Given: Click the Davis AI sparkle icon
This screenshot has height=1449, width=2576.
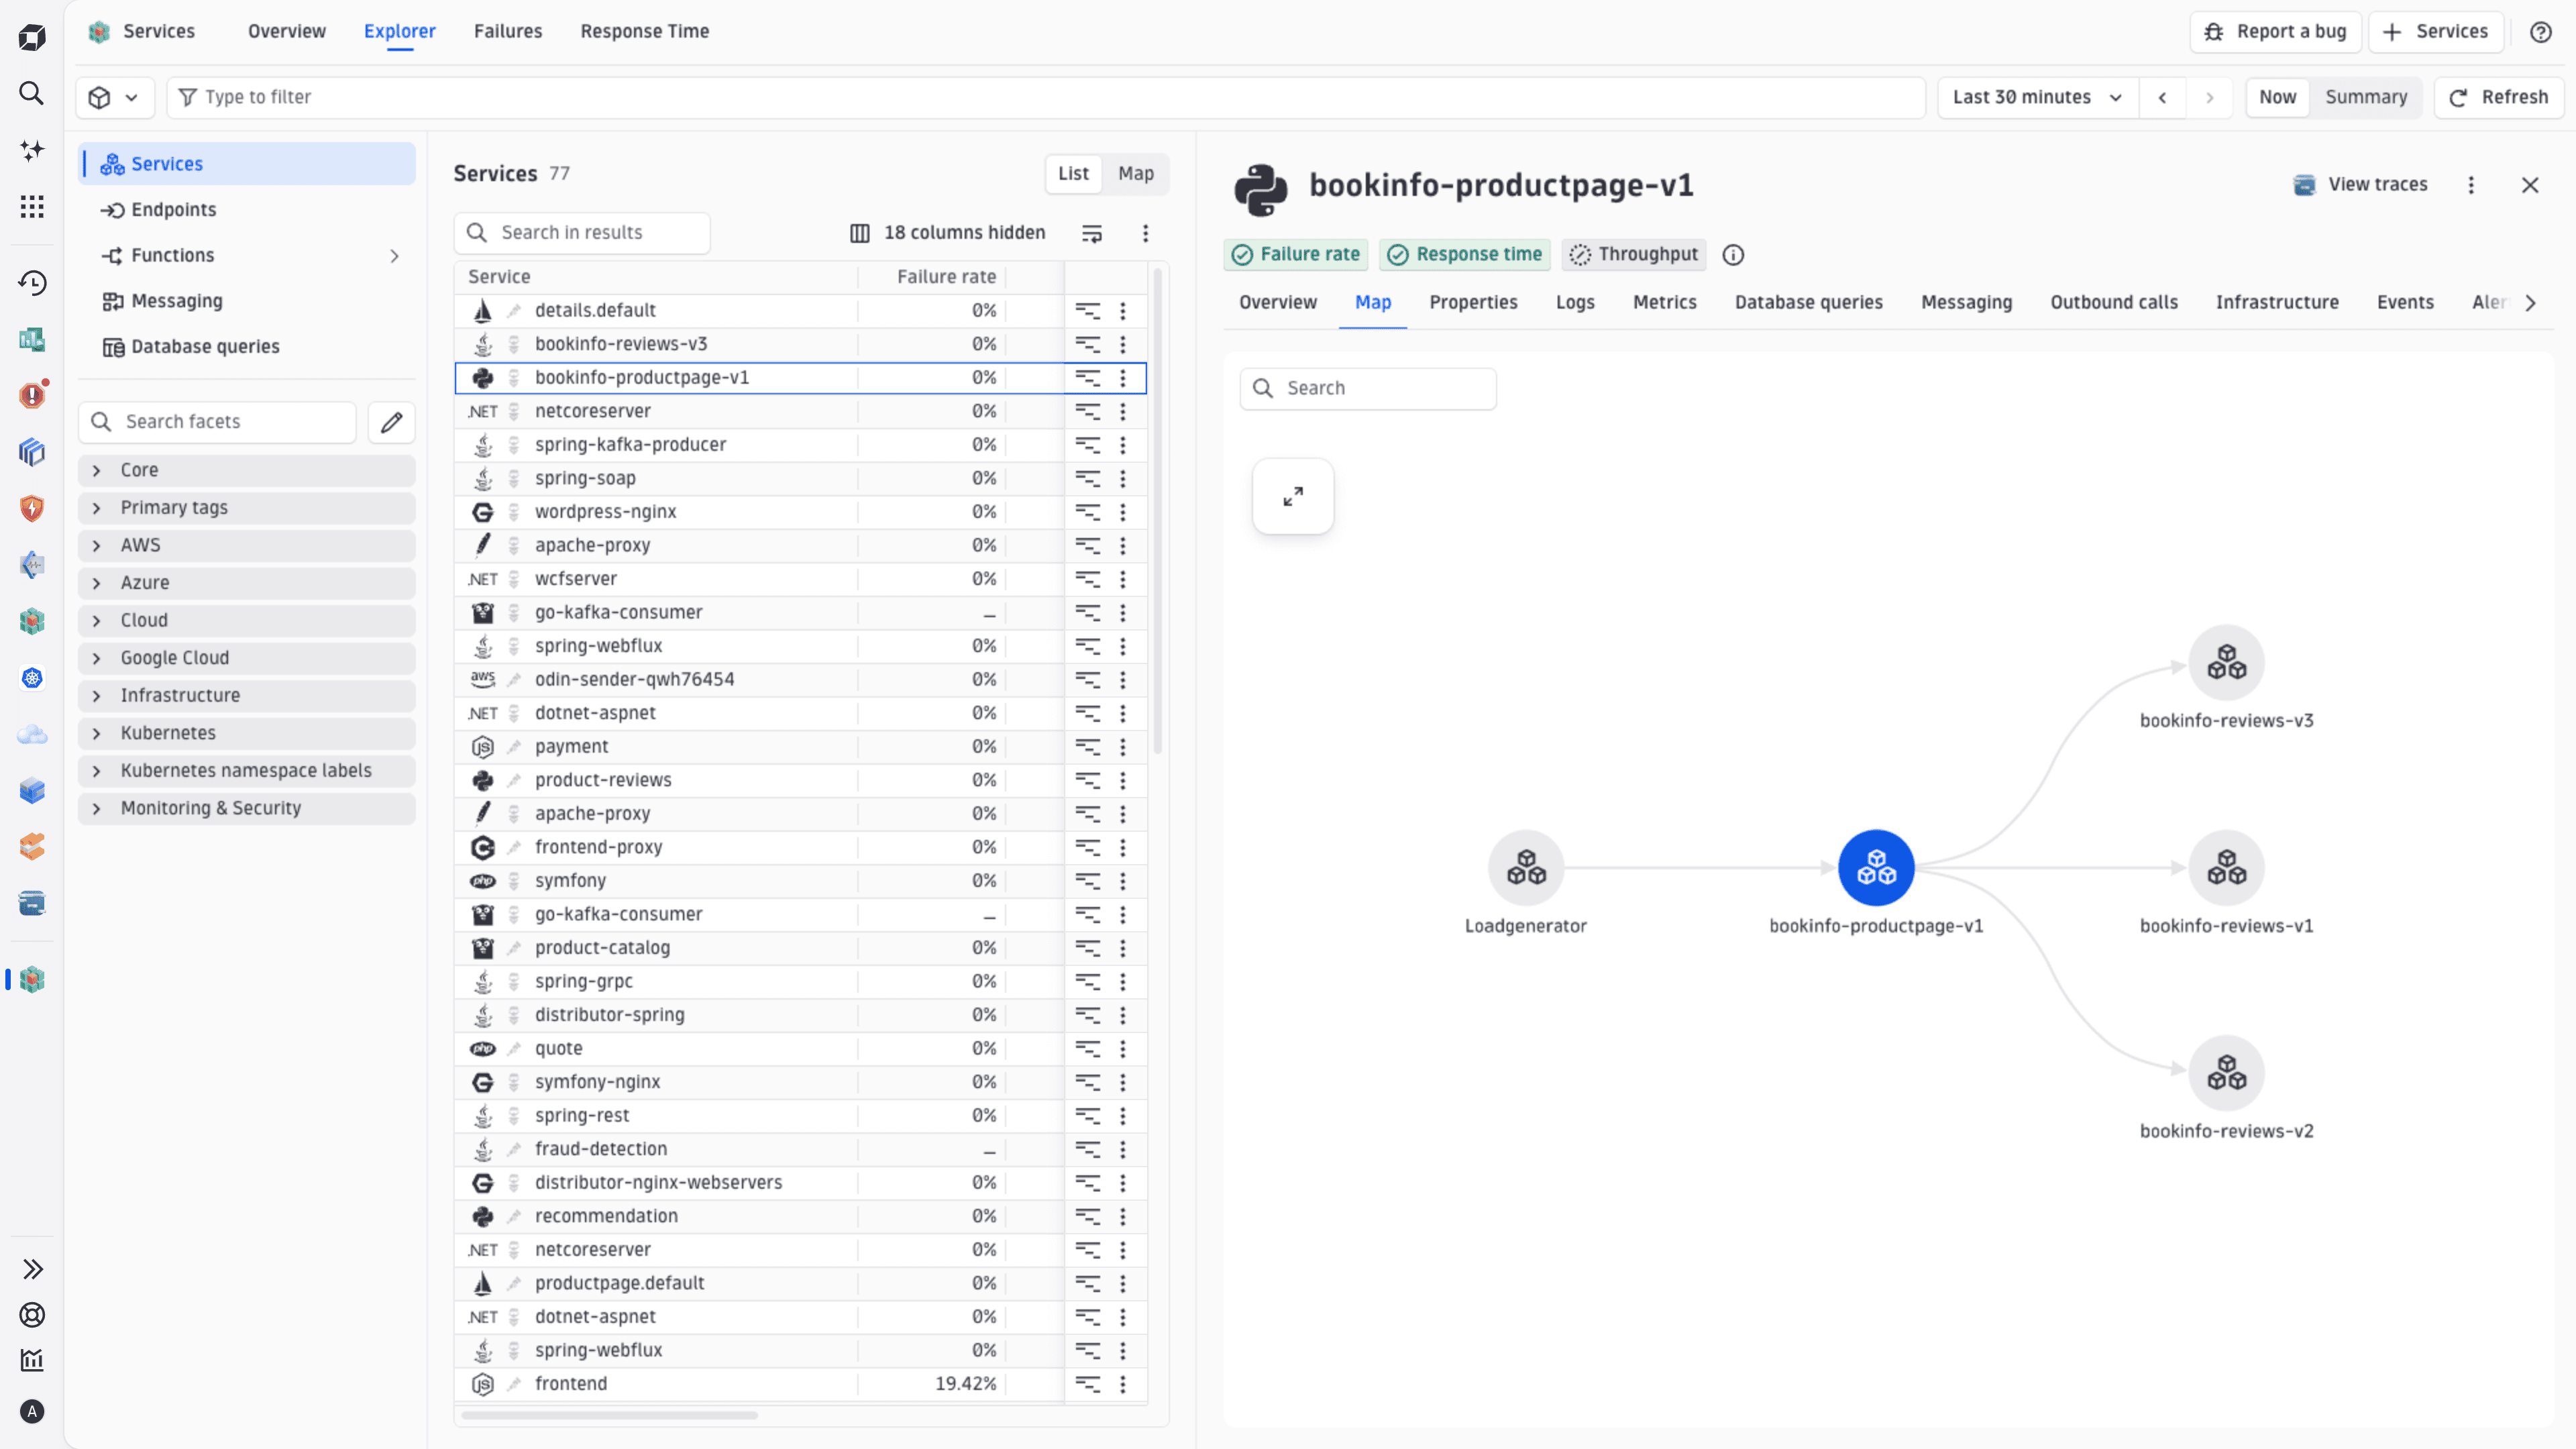Looking at the screenshot, I should [x=32, y=150].
